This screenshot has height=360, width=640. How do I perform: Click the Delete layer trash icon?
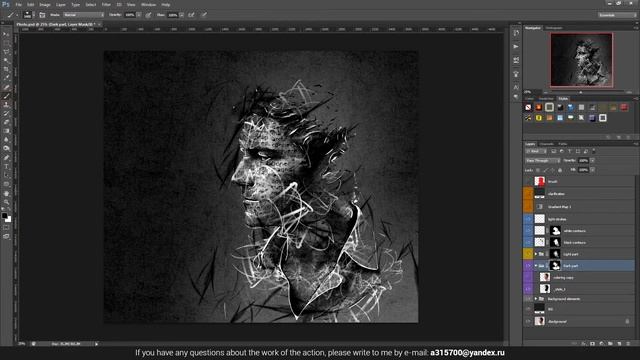click(x=628, y=344)
